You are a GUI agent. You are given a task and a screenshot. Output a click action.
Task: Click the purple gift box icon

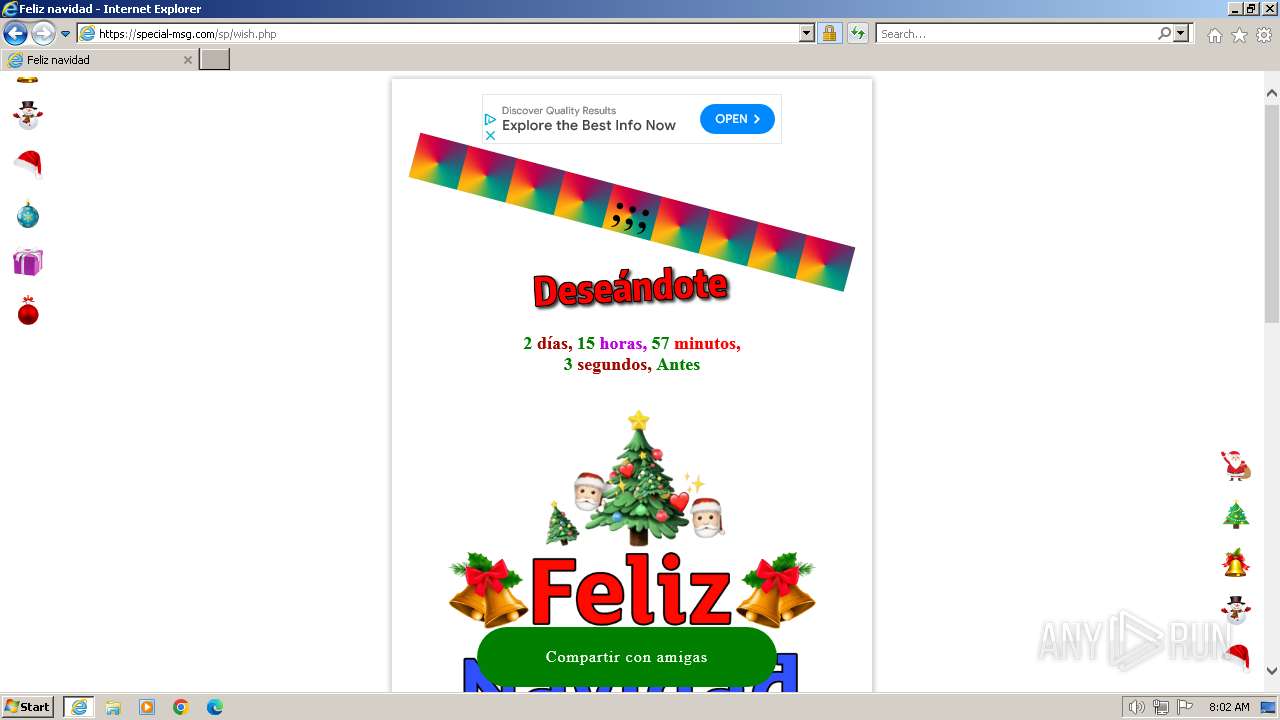point(28,262)
